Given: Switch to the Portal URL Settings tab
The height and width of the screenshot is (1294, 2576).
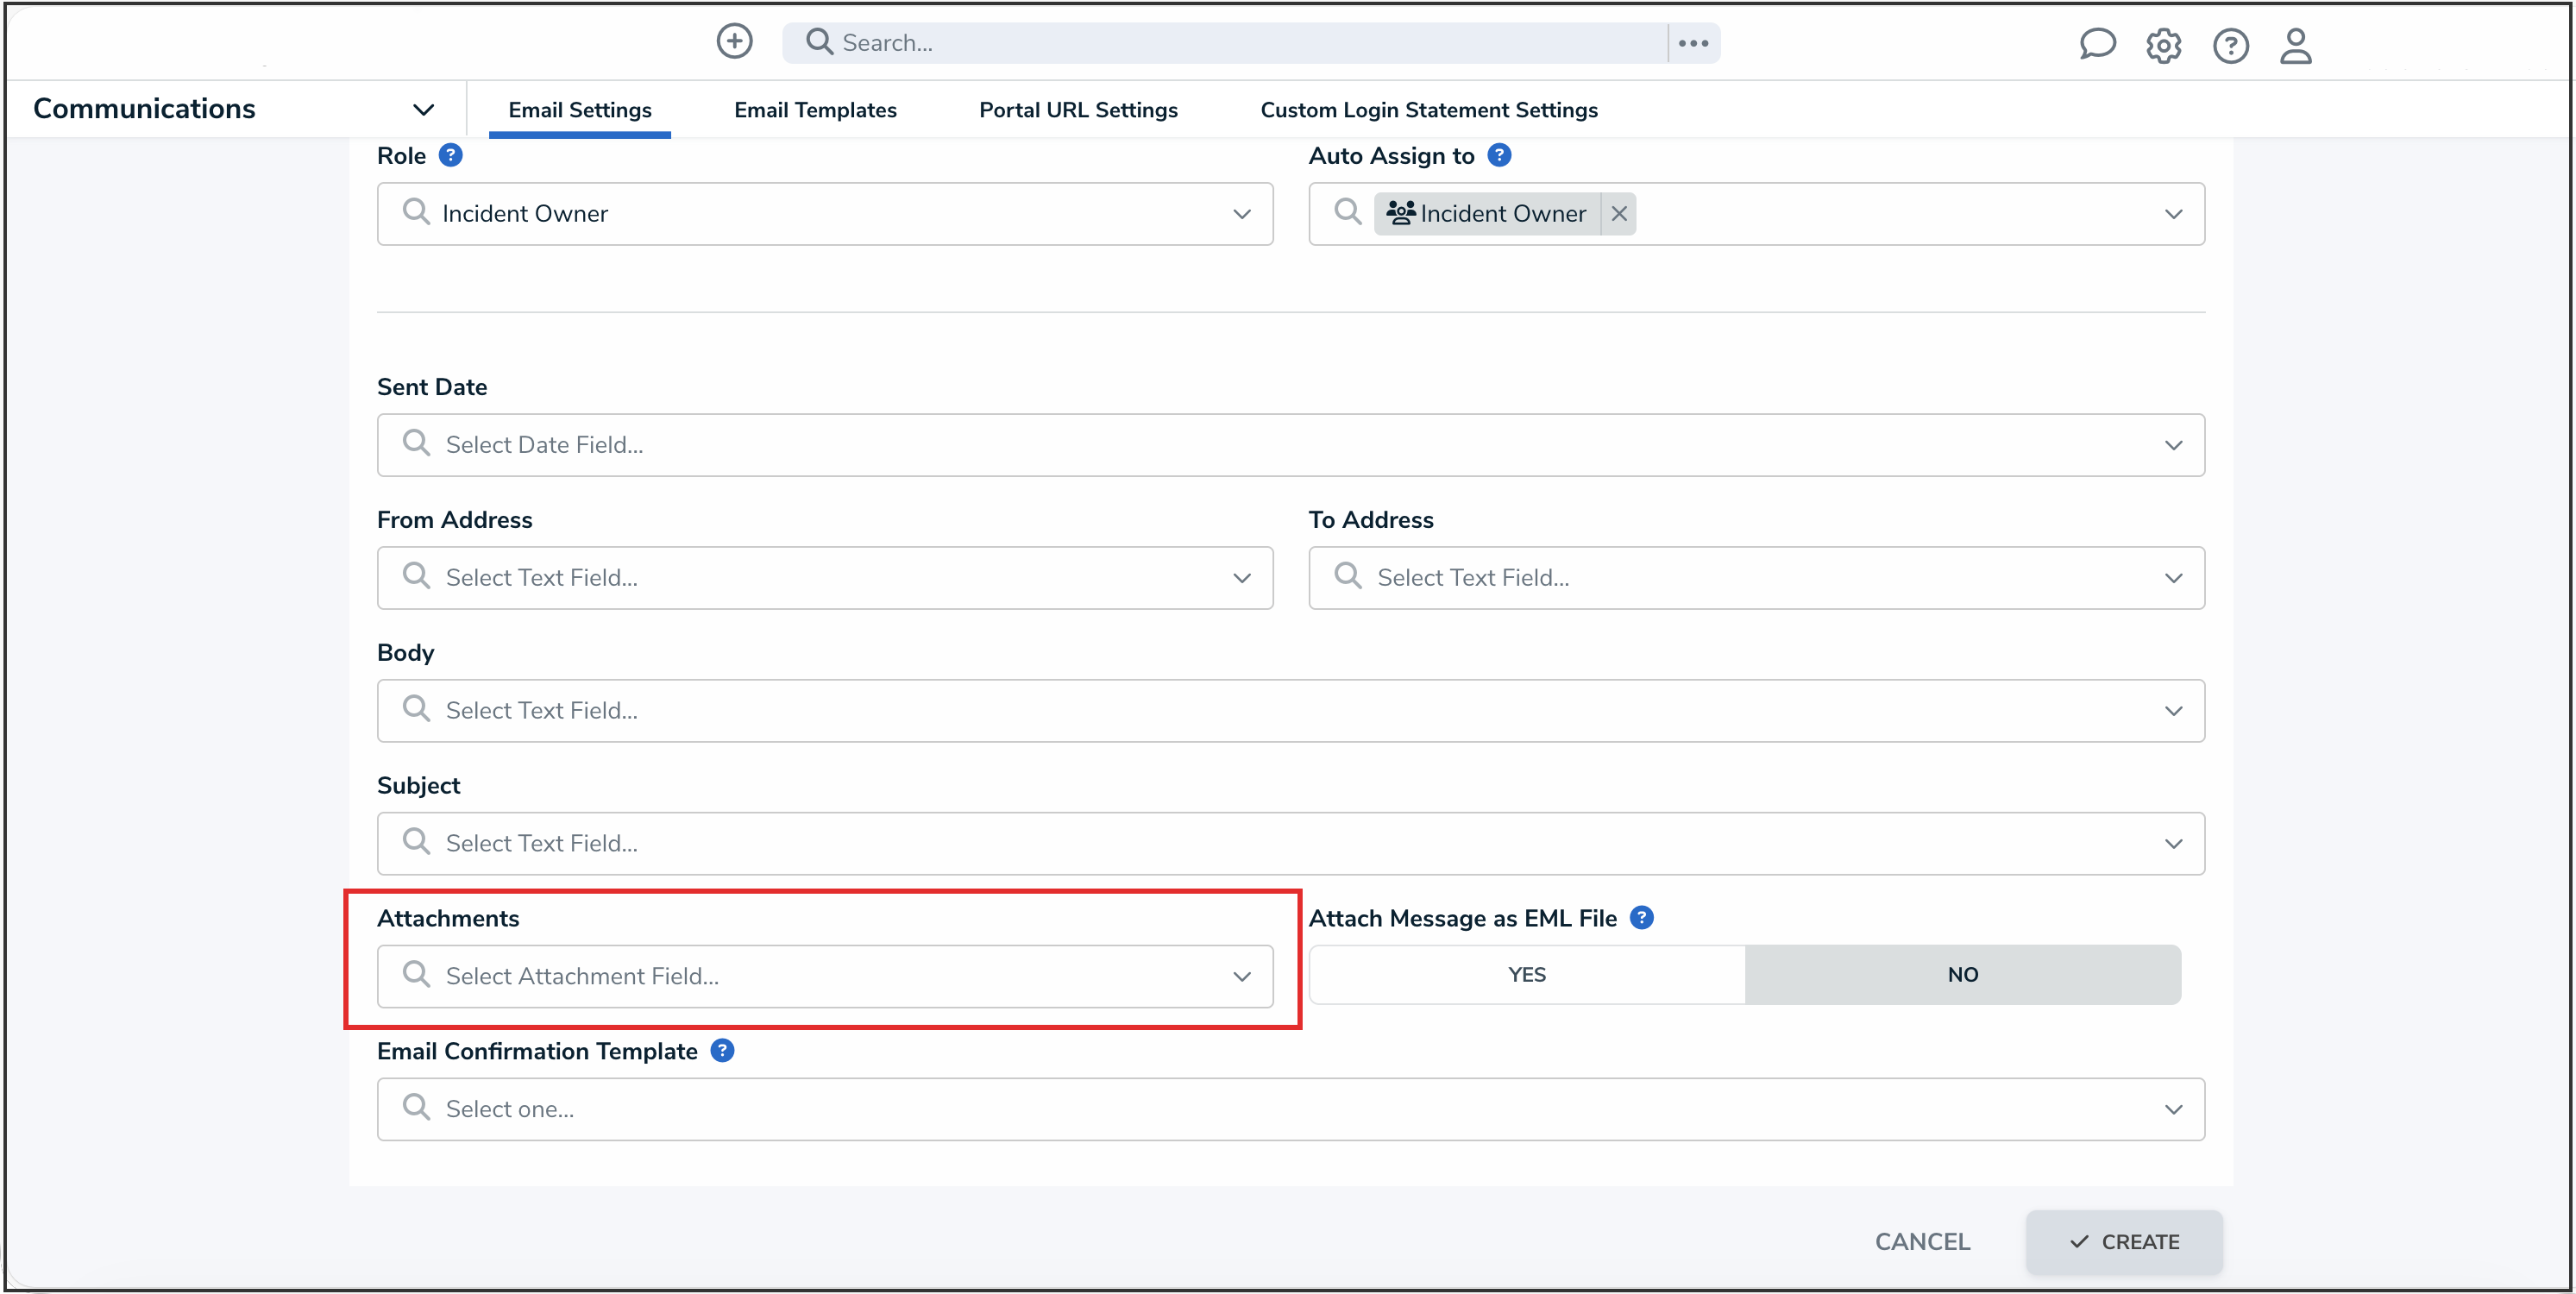Looking at the screenshot, I should [x=1078, y=110].
